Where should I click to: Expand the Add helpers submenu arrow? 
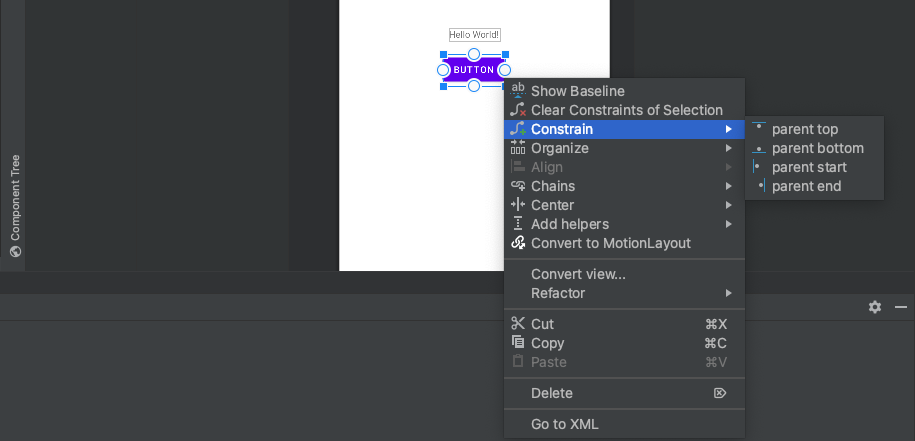click(x=728, y=224)
